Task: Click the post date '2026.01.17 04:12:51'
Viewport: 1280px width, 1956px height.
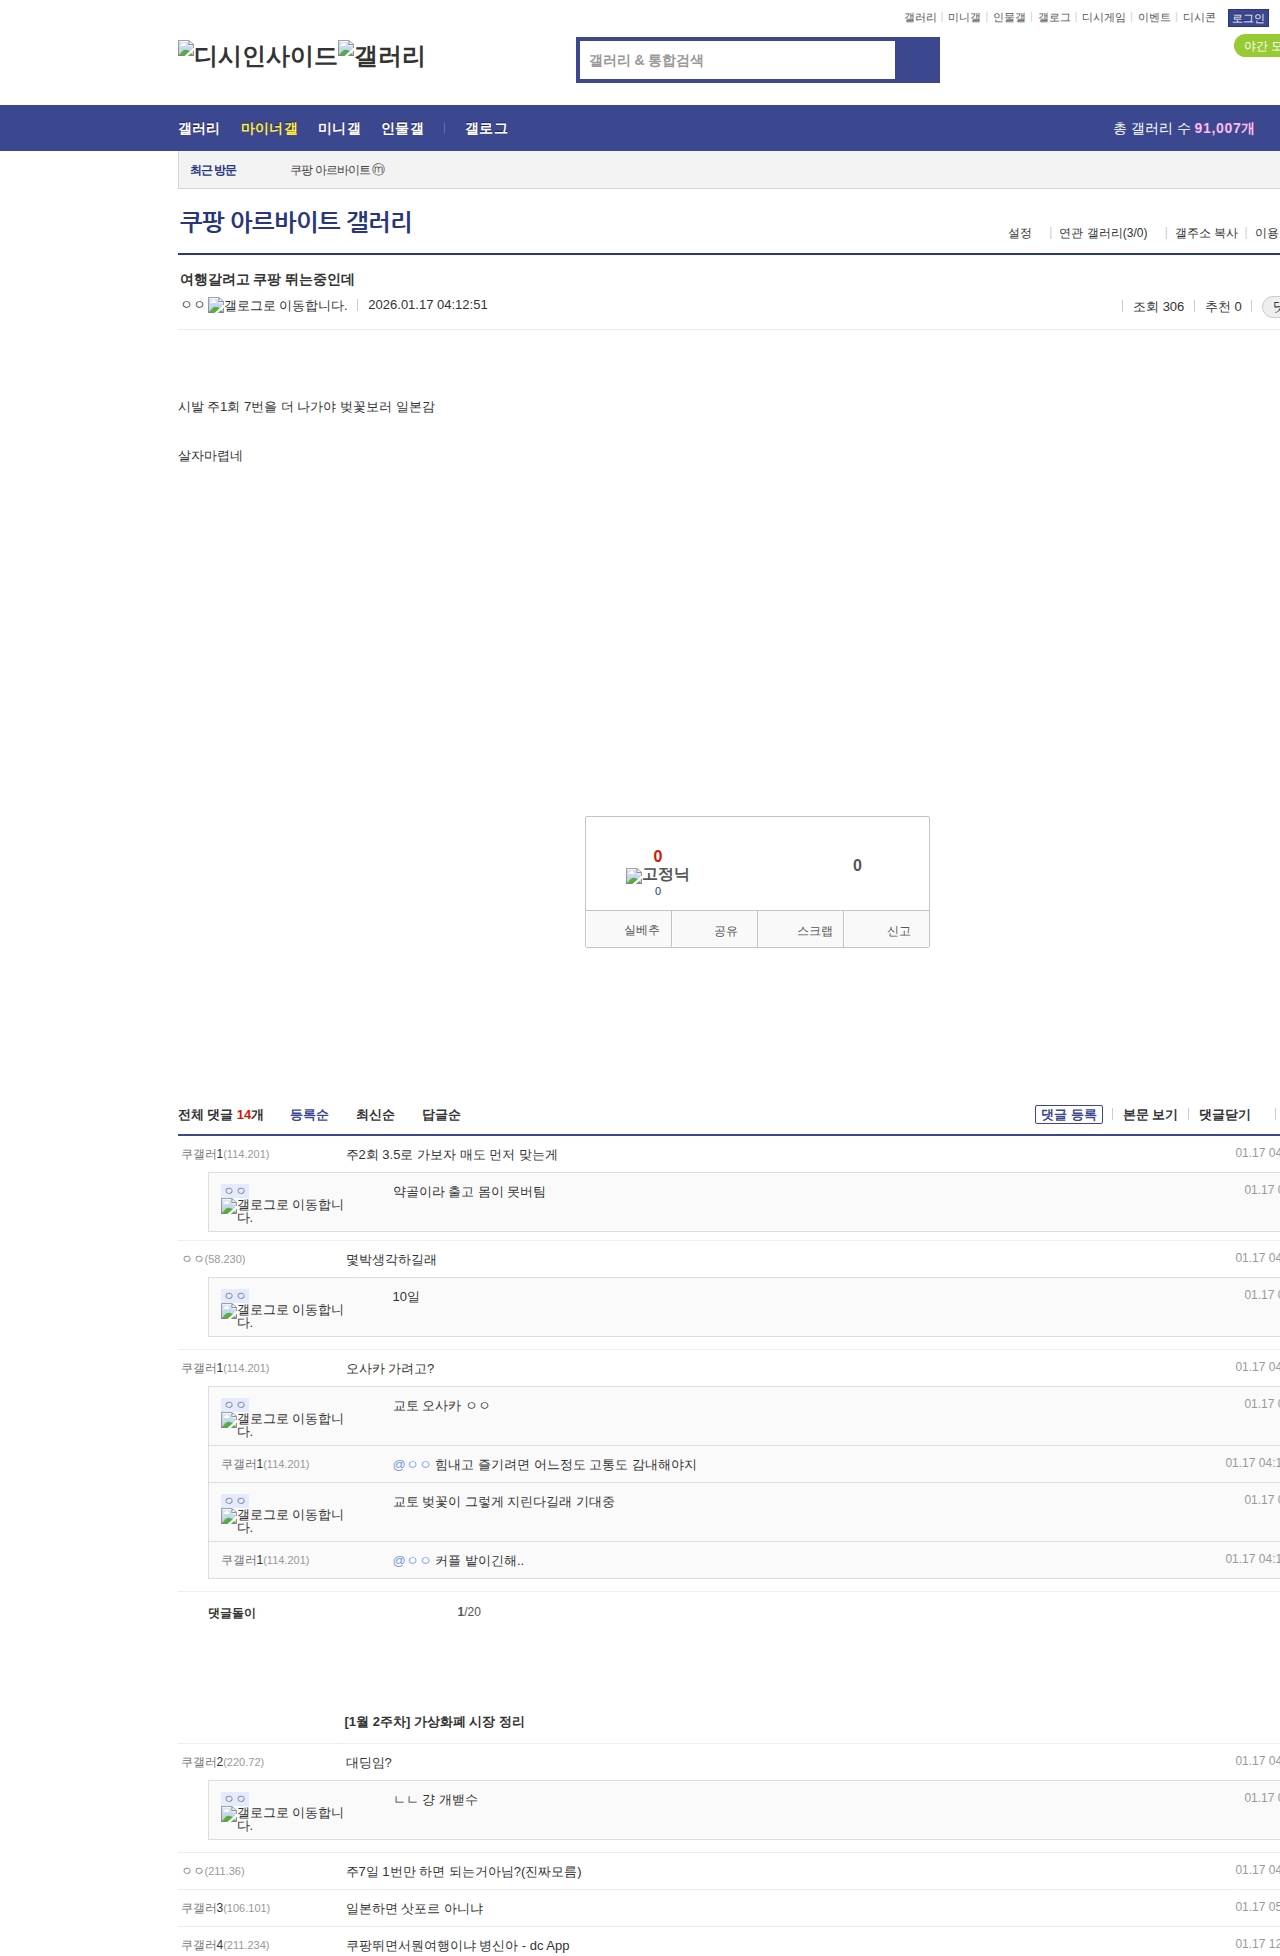Action: (x=428, y=305)
